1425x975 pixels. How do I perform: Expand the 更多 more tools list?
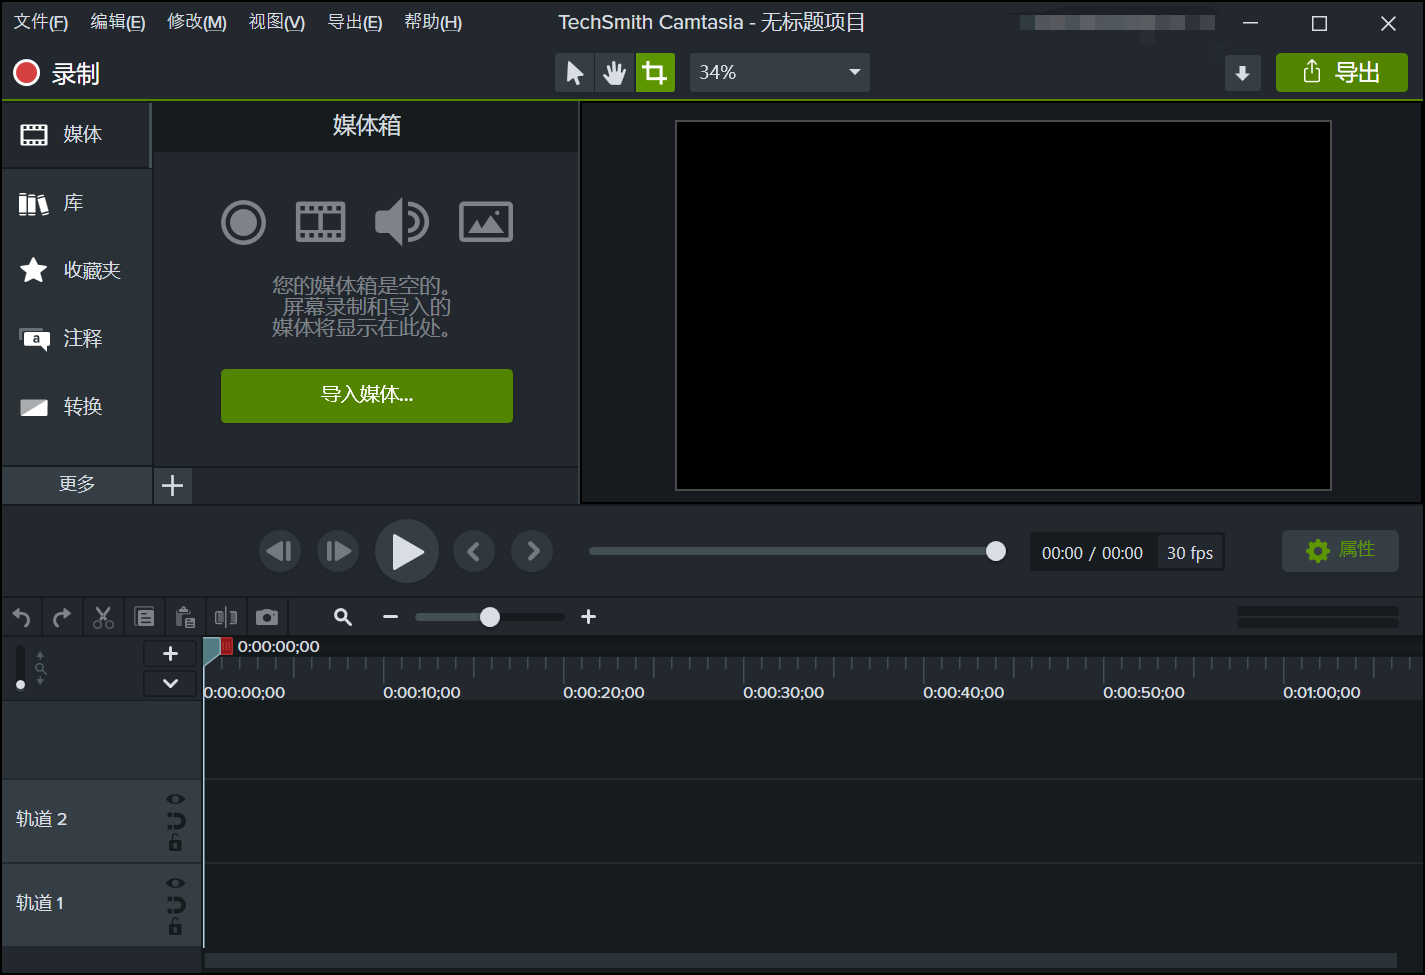pos(77,485)
